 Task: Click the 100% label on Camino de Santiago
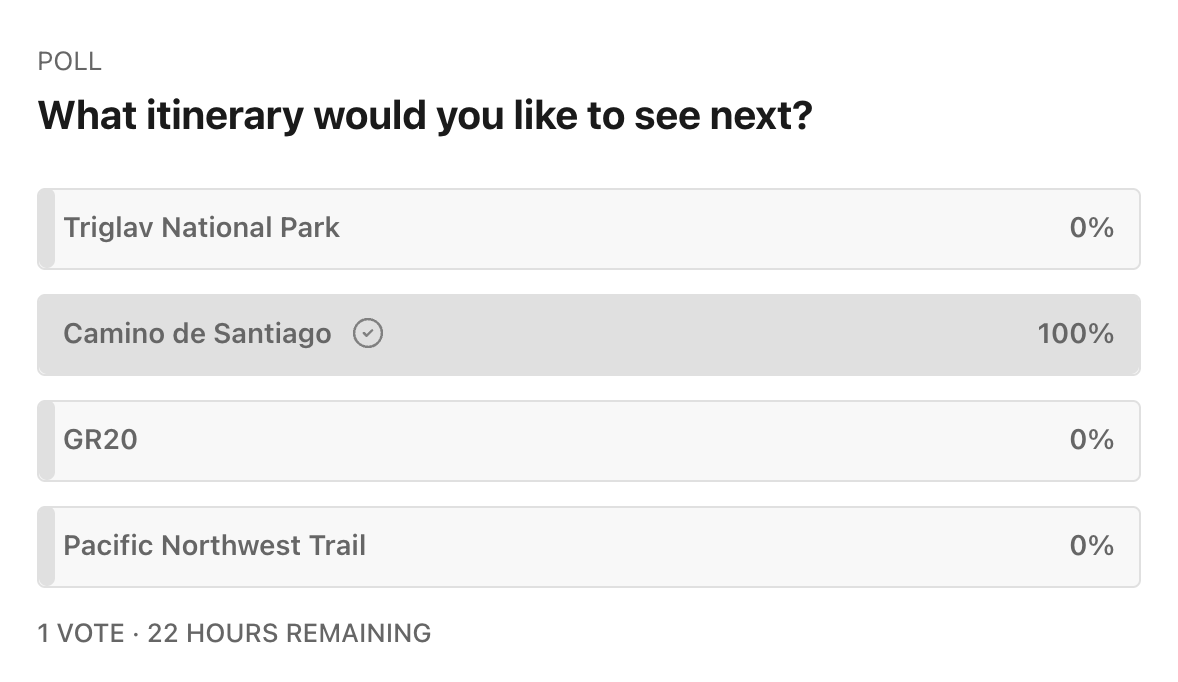[x=1077, y=334]
